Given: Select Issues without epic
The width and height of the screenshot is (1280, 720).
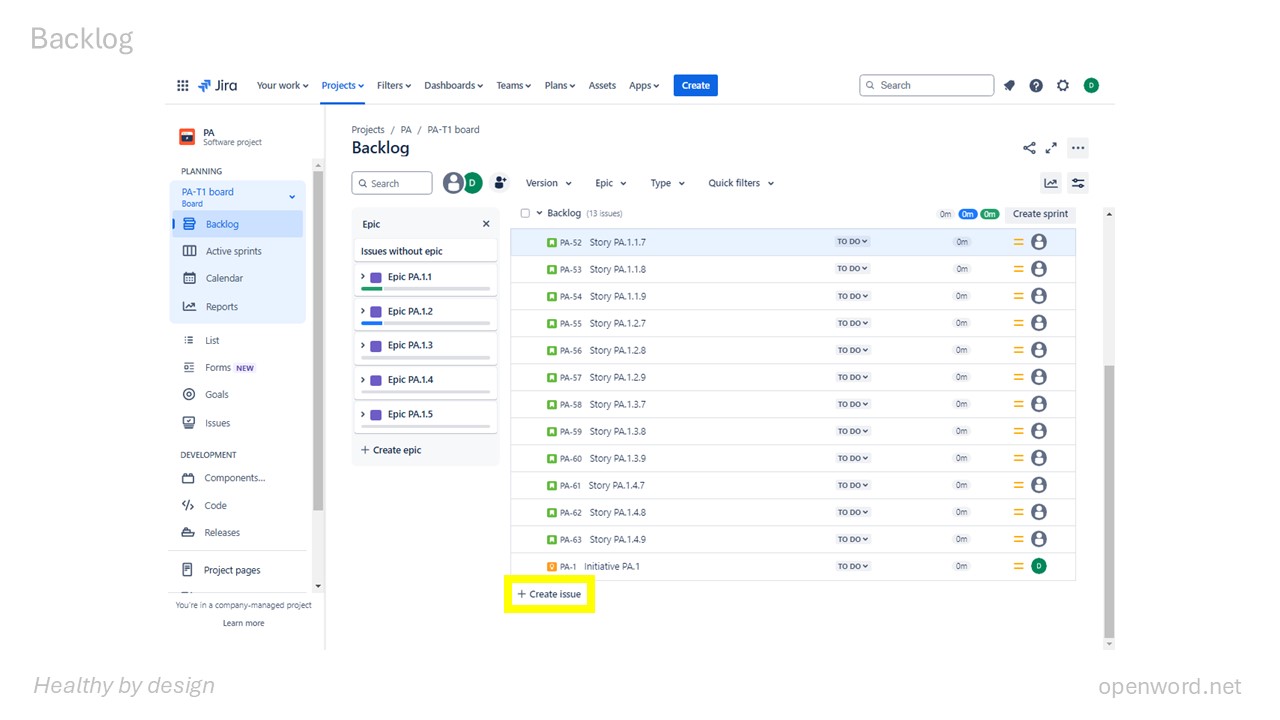Looking at the screenshot, I should [425, 251].
